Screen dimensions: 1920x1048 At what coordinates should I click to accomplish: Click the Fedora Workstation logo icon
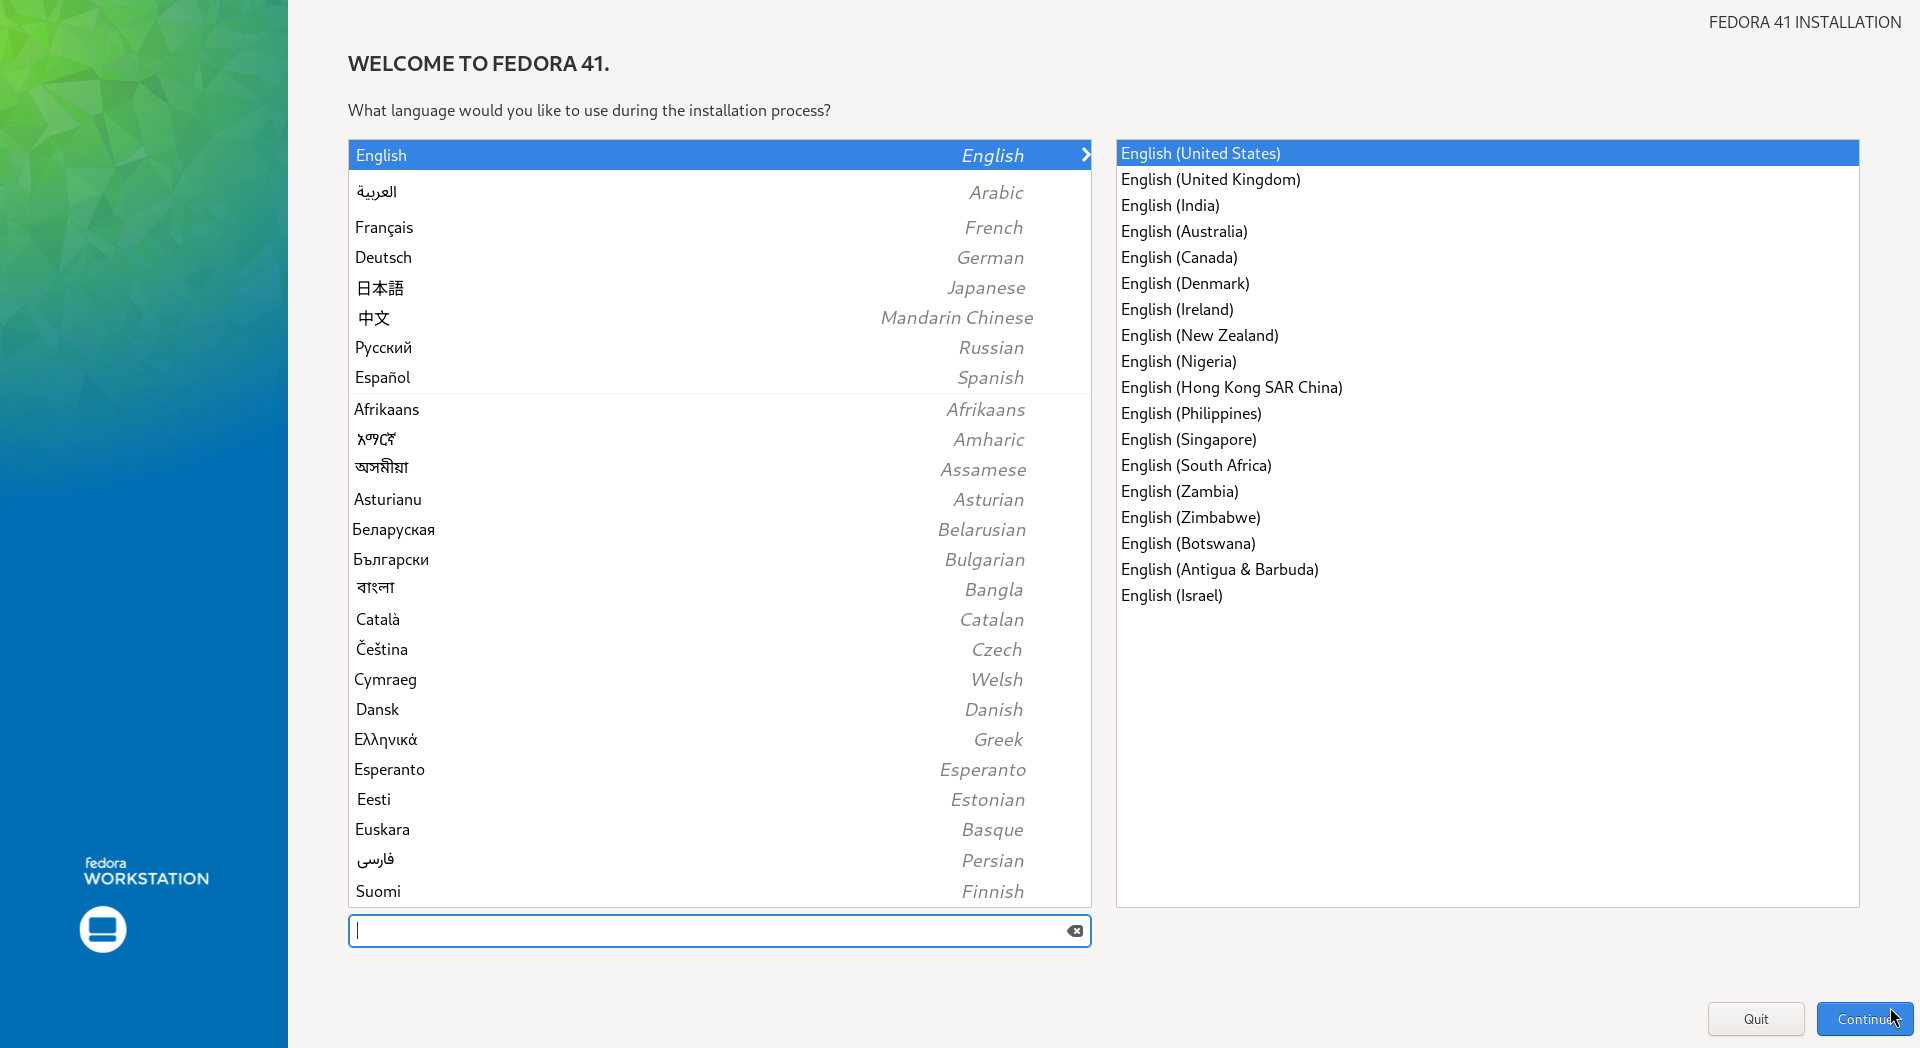click(x=103, y=929)
